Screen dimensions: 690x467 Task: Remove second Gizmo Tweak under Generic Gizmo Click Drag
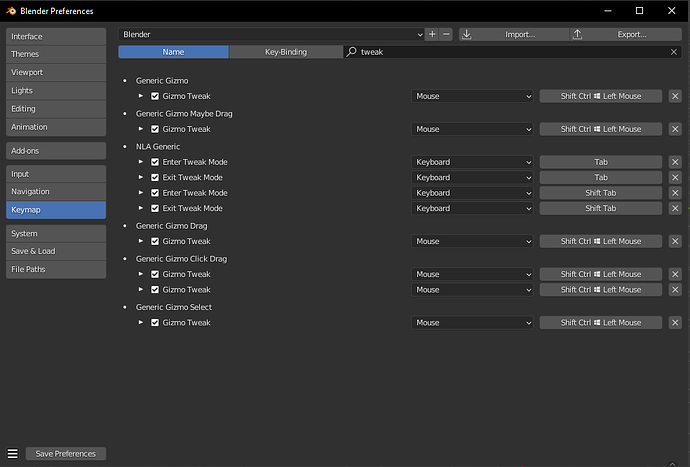pos(675,290)
